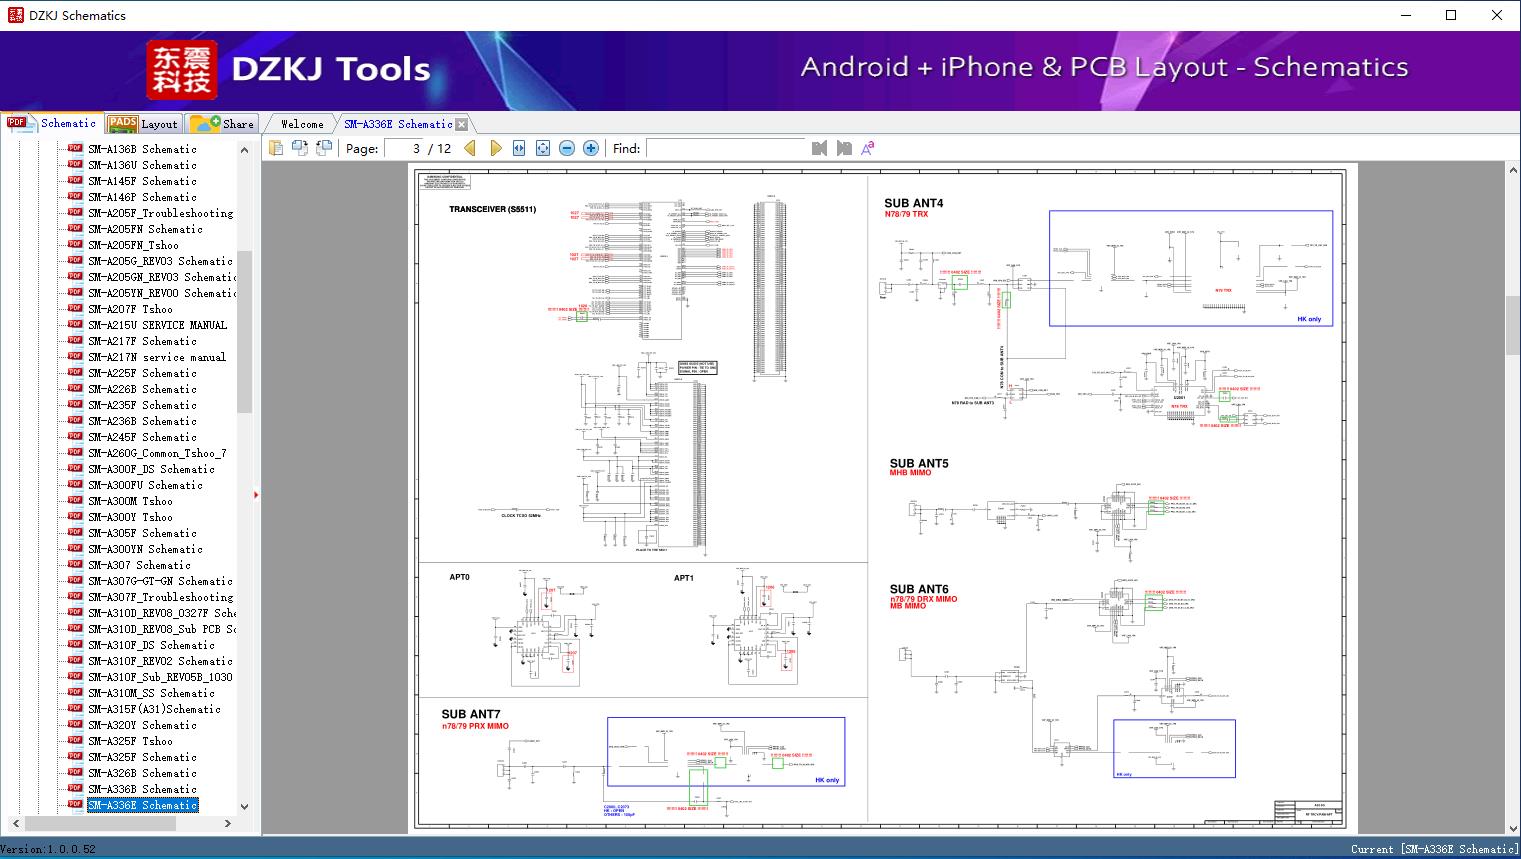Click the PDF icon beside SM-A245F Schematic
The image size is (1521, 859).
click(x=75, y=436)
